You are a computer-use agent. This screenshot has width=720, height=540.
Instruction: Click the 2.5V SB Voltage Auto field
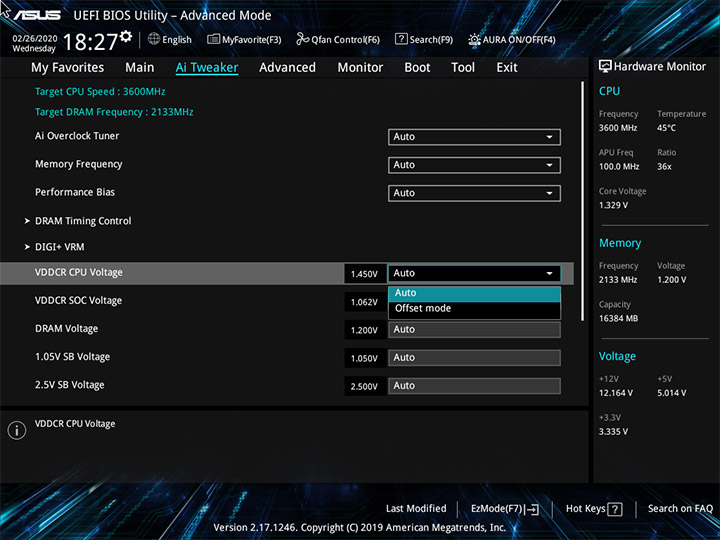point(474,386)
